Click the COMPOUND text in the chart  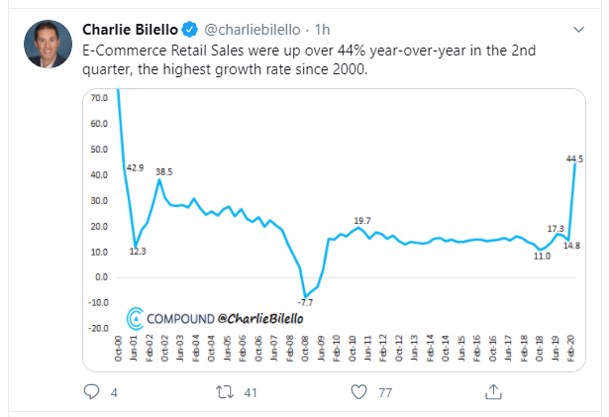click(178, 319)
